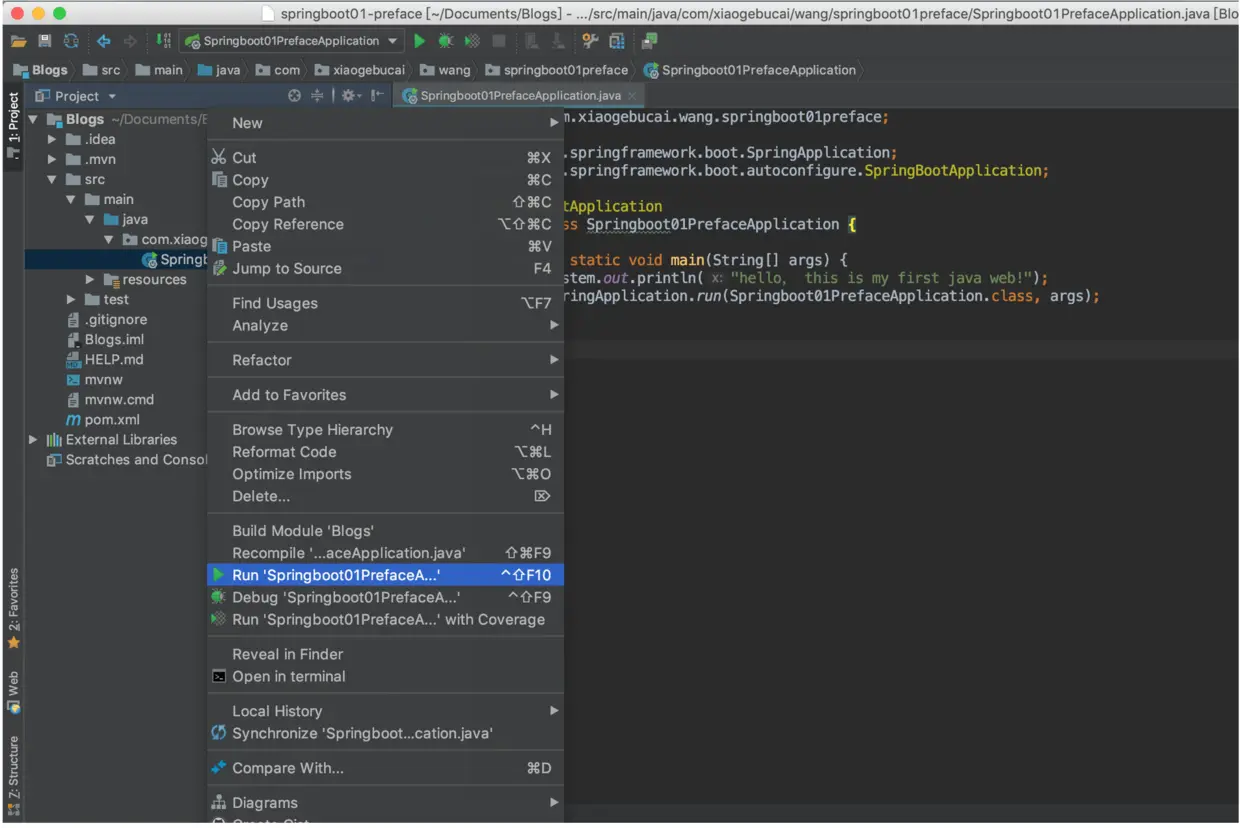Click the Forward navigation arrow icon
The height and width of the screenshot is (828, 1240).
click(x=130, y=41)
